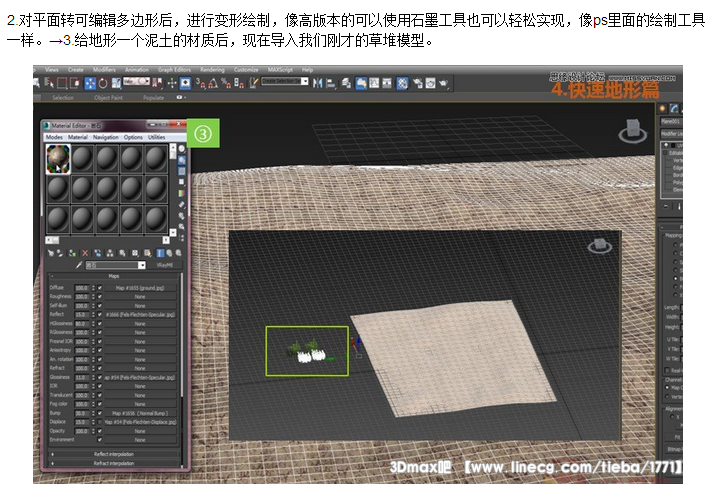Screen dimensions: 711x484
Task: Click the Displace map button Fels-Flechten-Displace.jpg
Action: [x=140, y=422]
